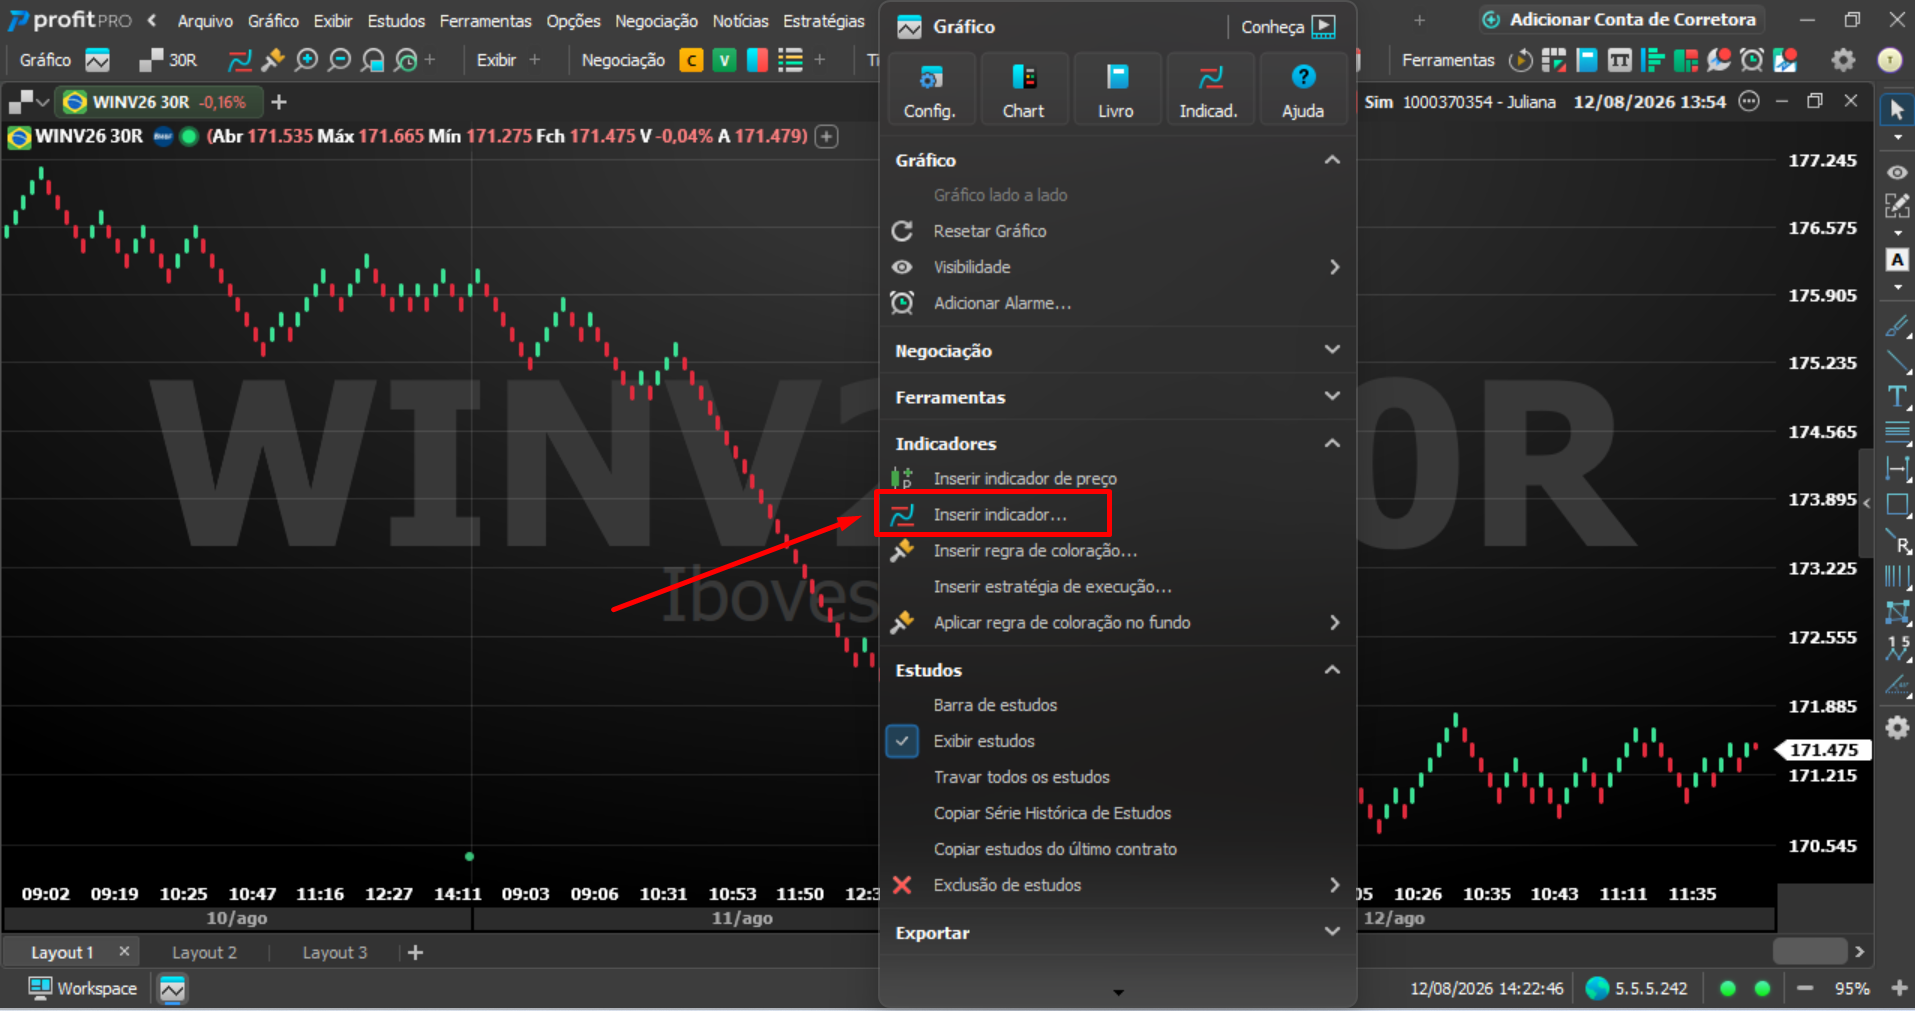Click the chart icon next to Workspace

172,989
